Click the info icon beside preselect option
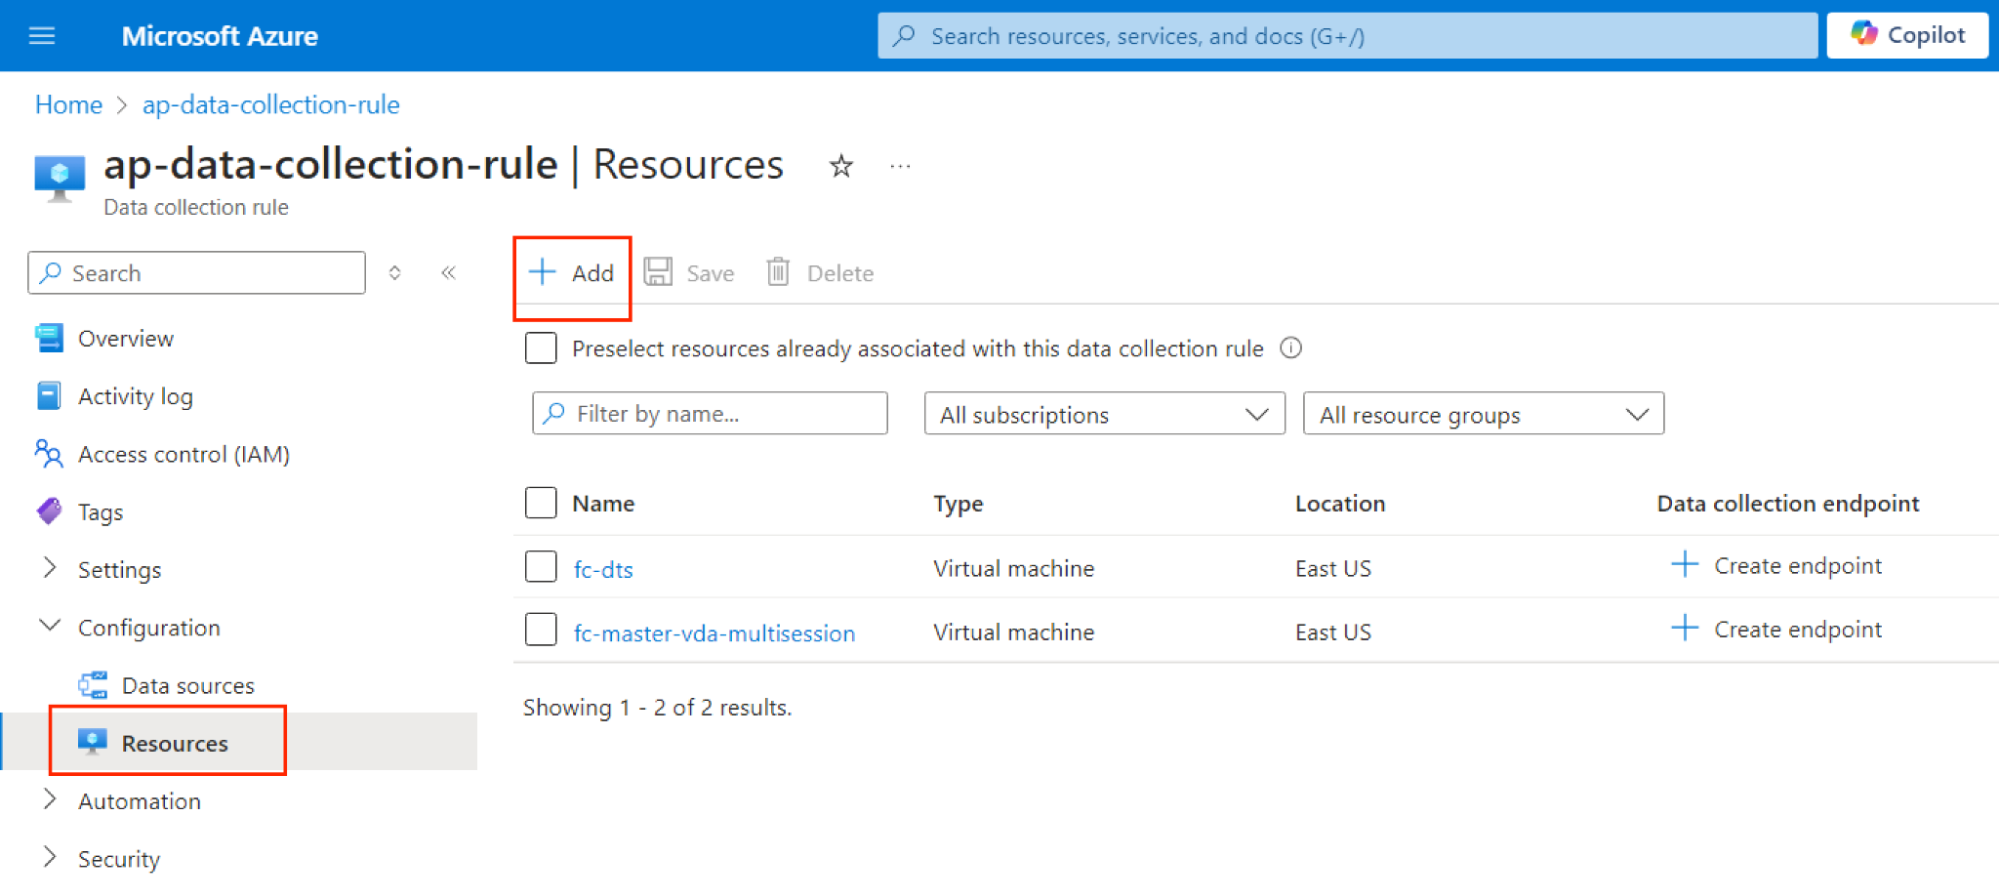The height and width of the screenshot is (879, 1999). coord(1291,348)
